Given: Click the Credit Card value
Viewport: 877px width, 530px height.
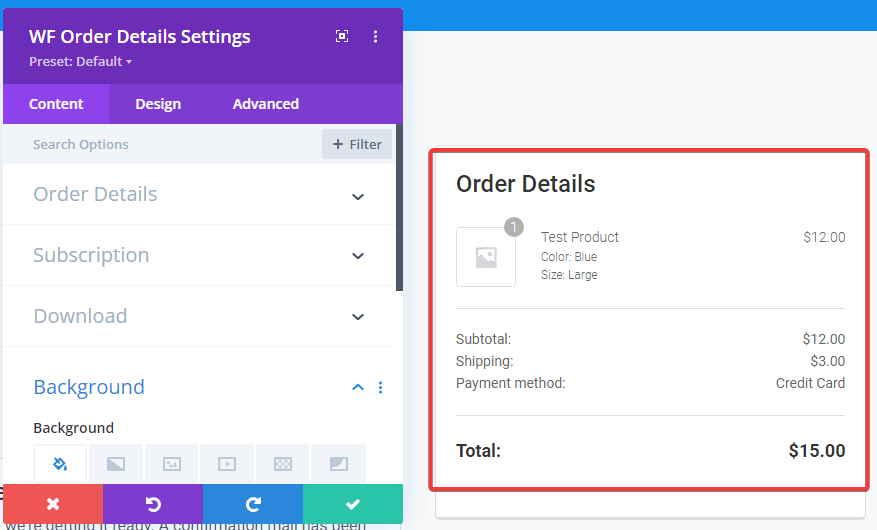Looking at the screenshot, I should pos(810,383).
